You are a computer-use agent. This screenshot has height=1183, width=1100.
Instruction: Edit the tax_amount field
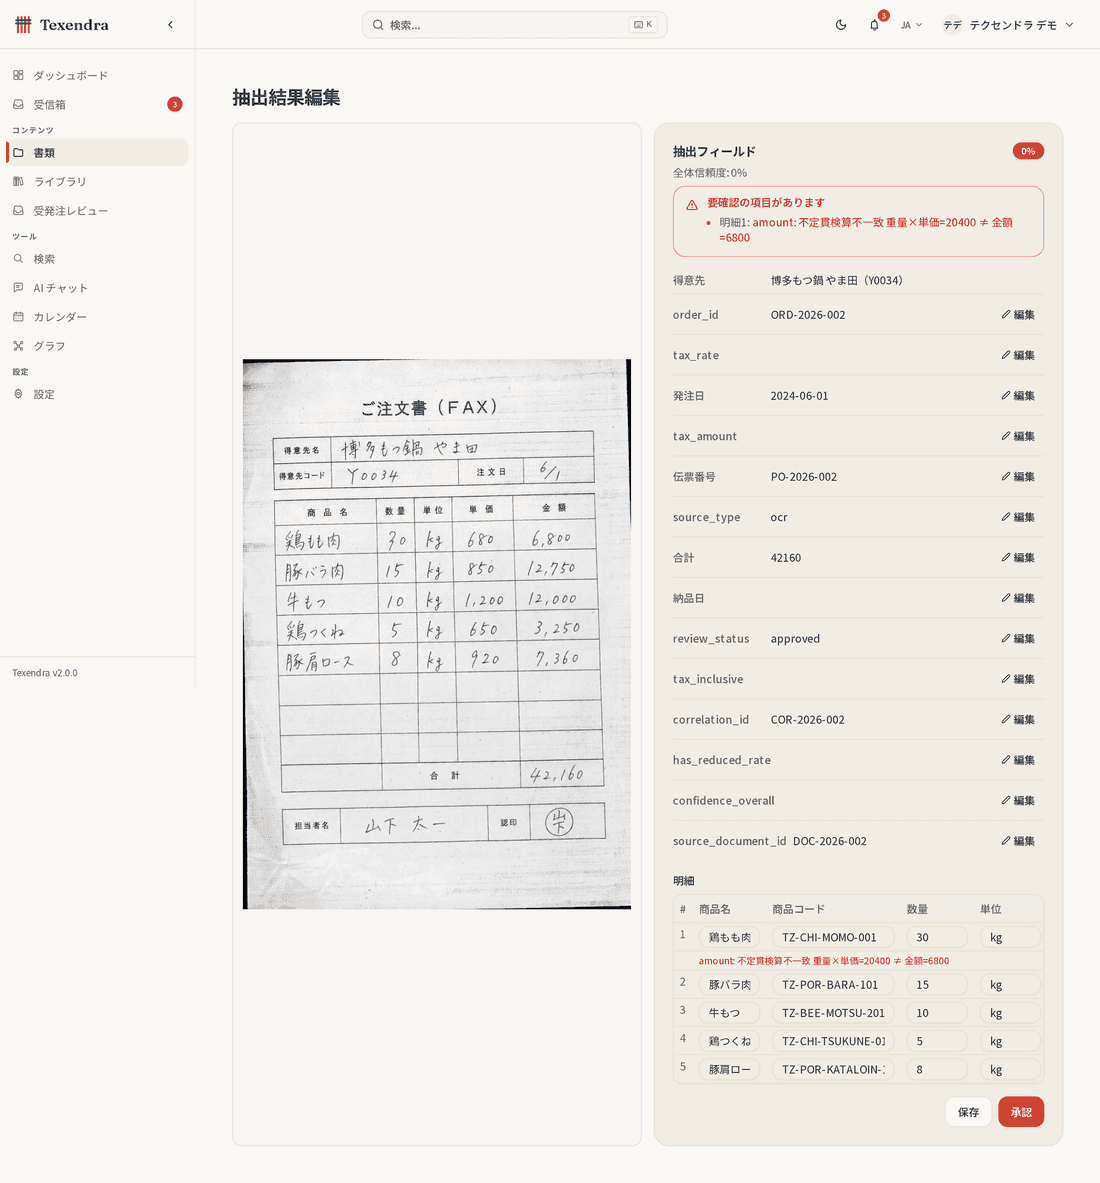pyautogui.click(x=1018, y=436)
